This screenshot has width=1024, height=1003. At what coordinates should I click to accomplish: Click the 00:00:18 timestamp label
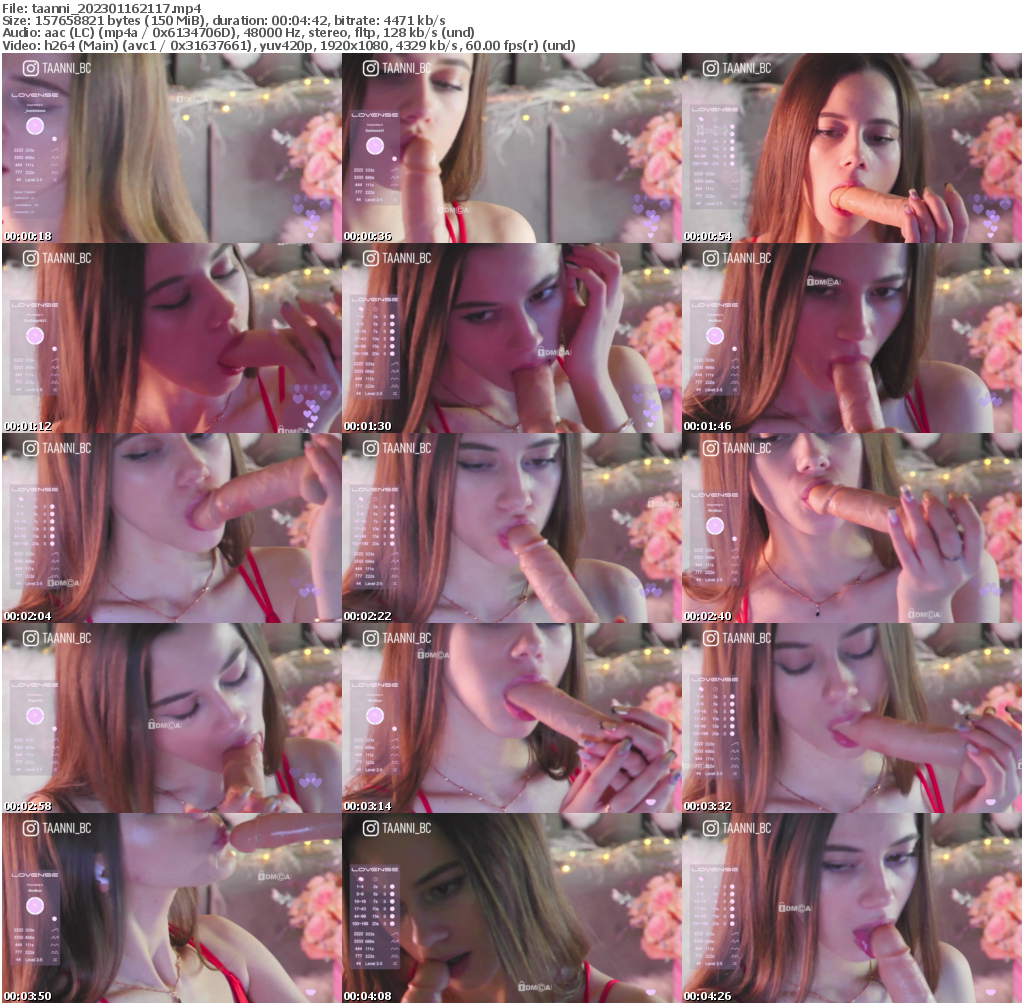pyautogui.click(x=28, y=236)
